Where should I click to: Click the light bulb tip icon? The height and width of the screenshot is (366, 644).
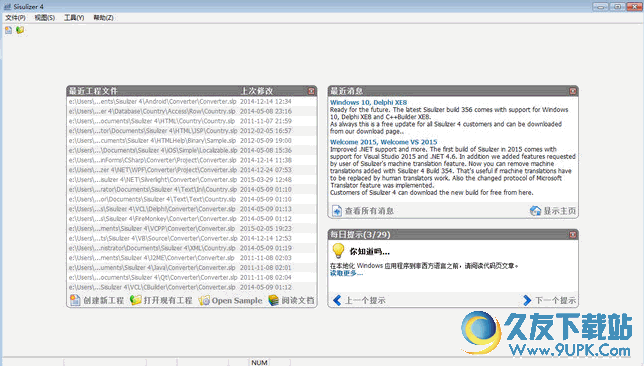(x=338, y=250)
